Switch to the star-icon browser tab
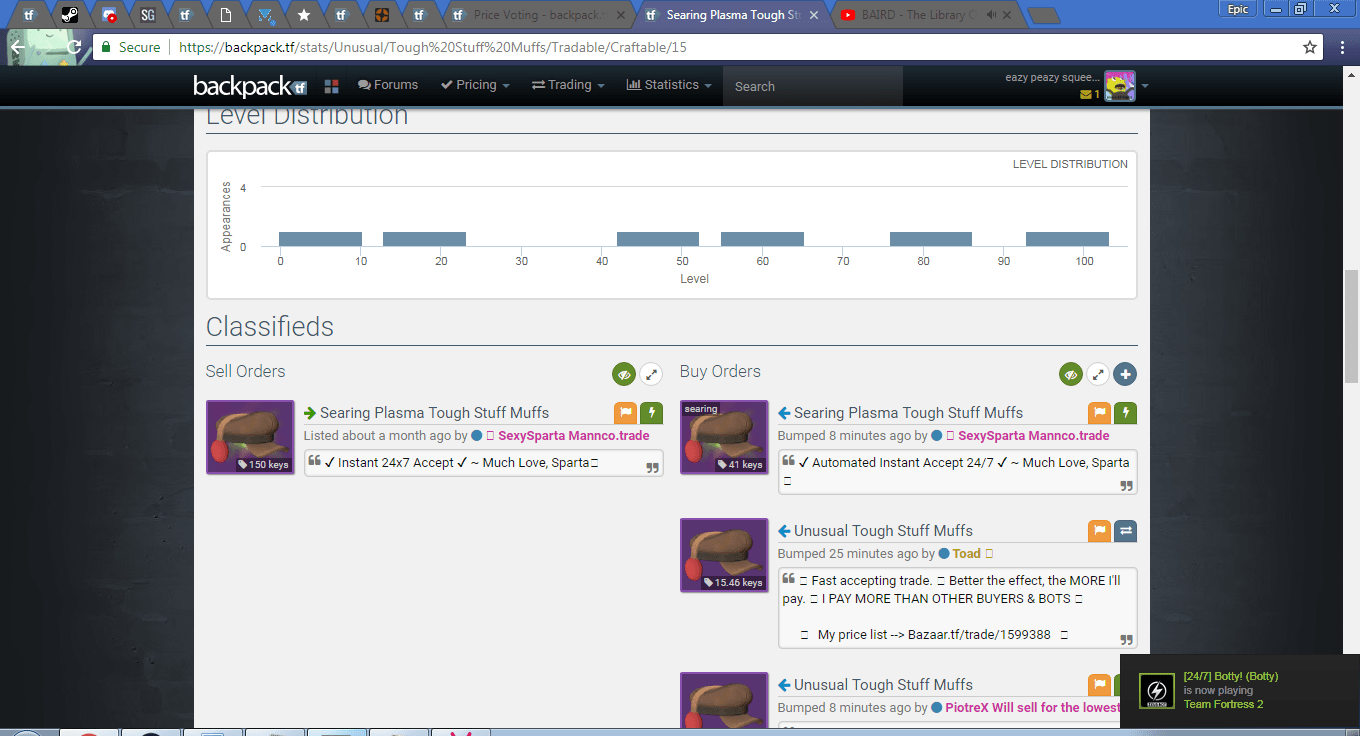 (304, 15)
